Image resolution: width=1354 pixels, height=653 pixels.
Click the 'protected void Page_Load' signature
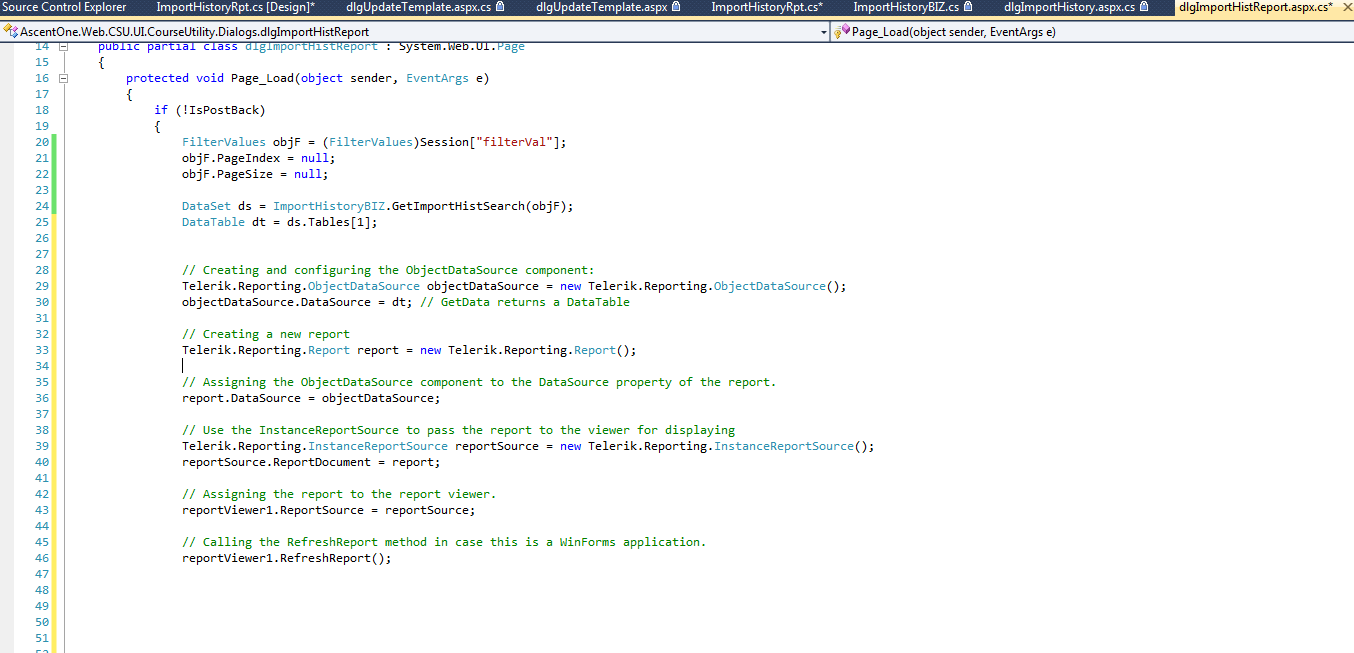(x=307, y=78)
